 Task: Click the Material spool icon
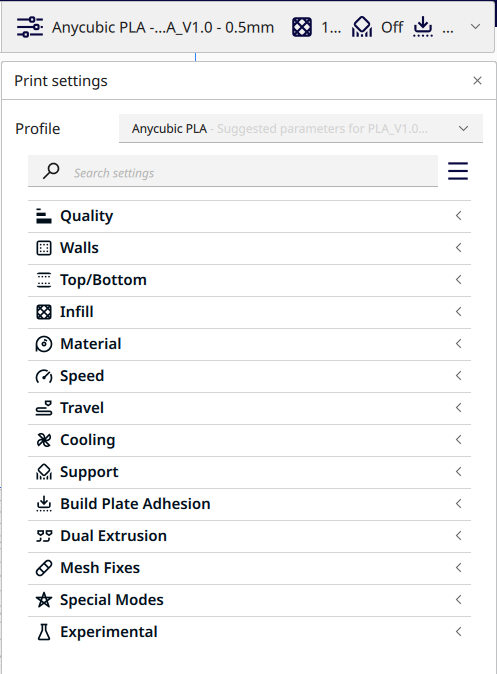coord(43,344)
